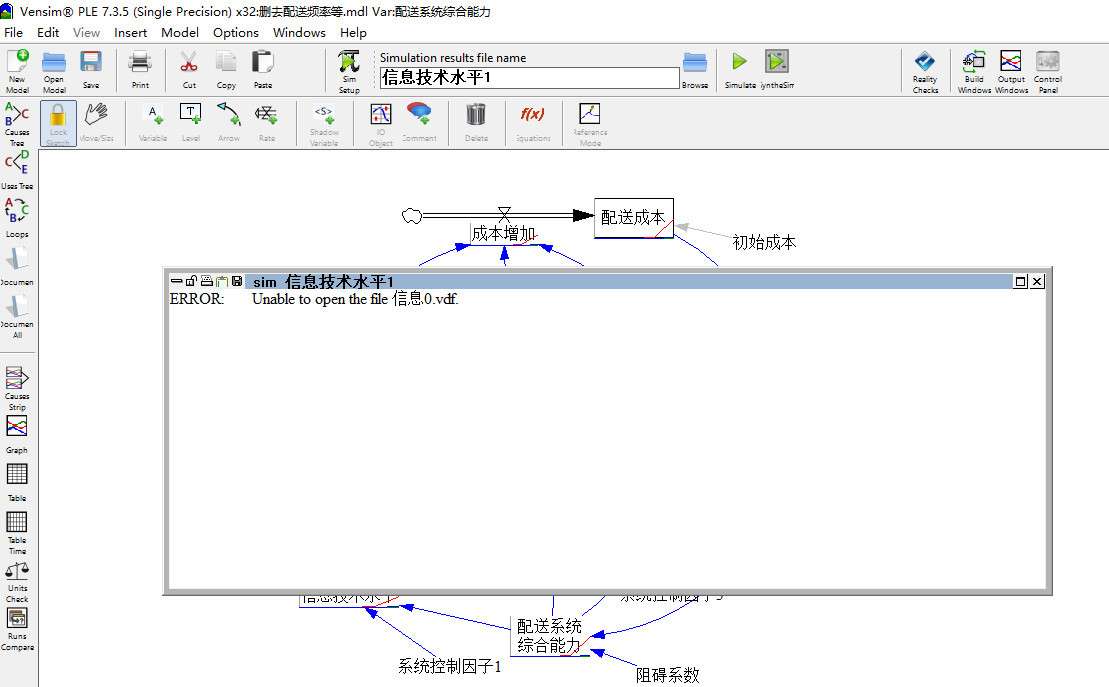Click Build Windows icon
Screen dimensions: 1109x687
(x=974, y=71)
